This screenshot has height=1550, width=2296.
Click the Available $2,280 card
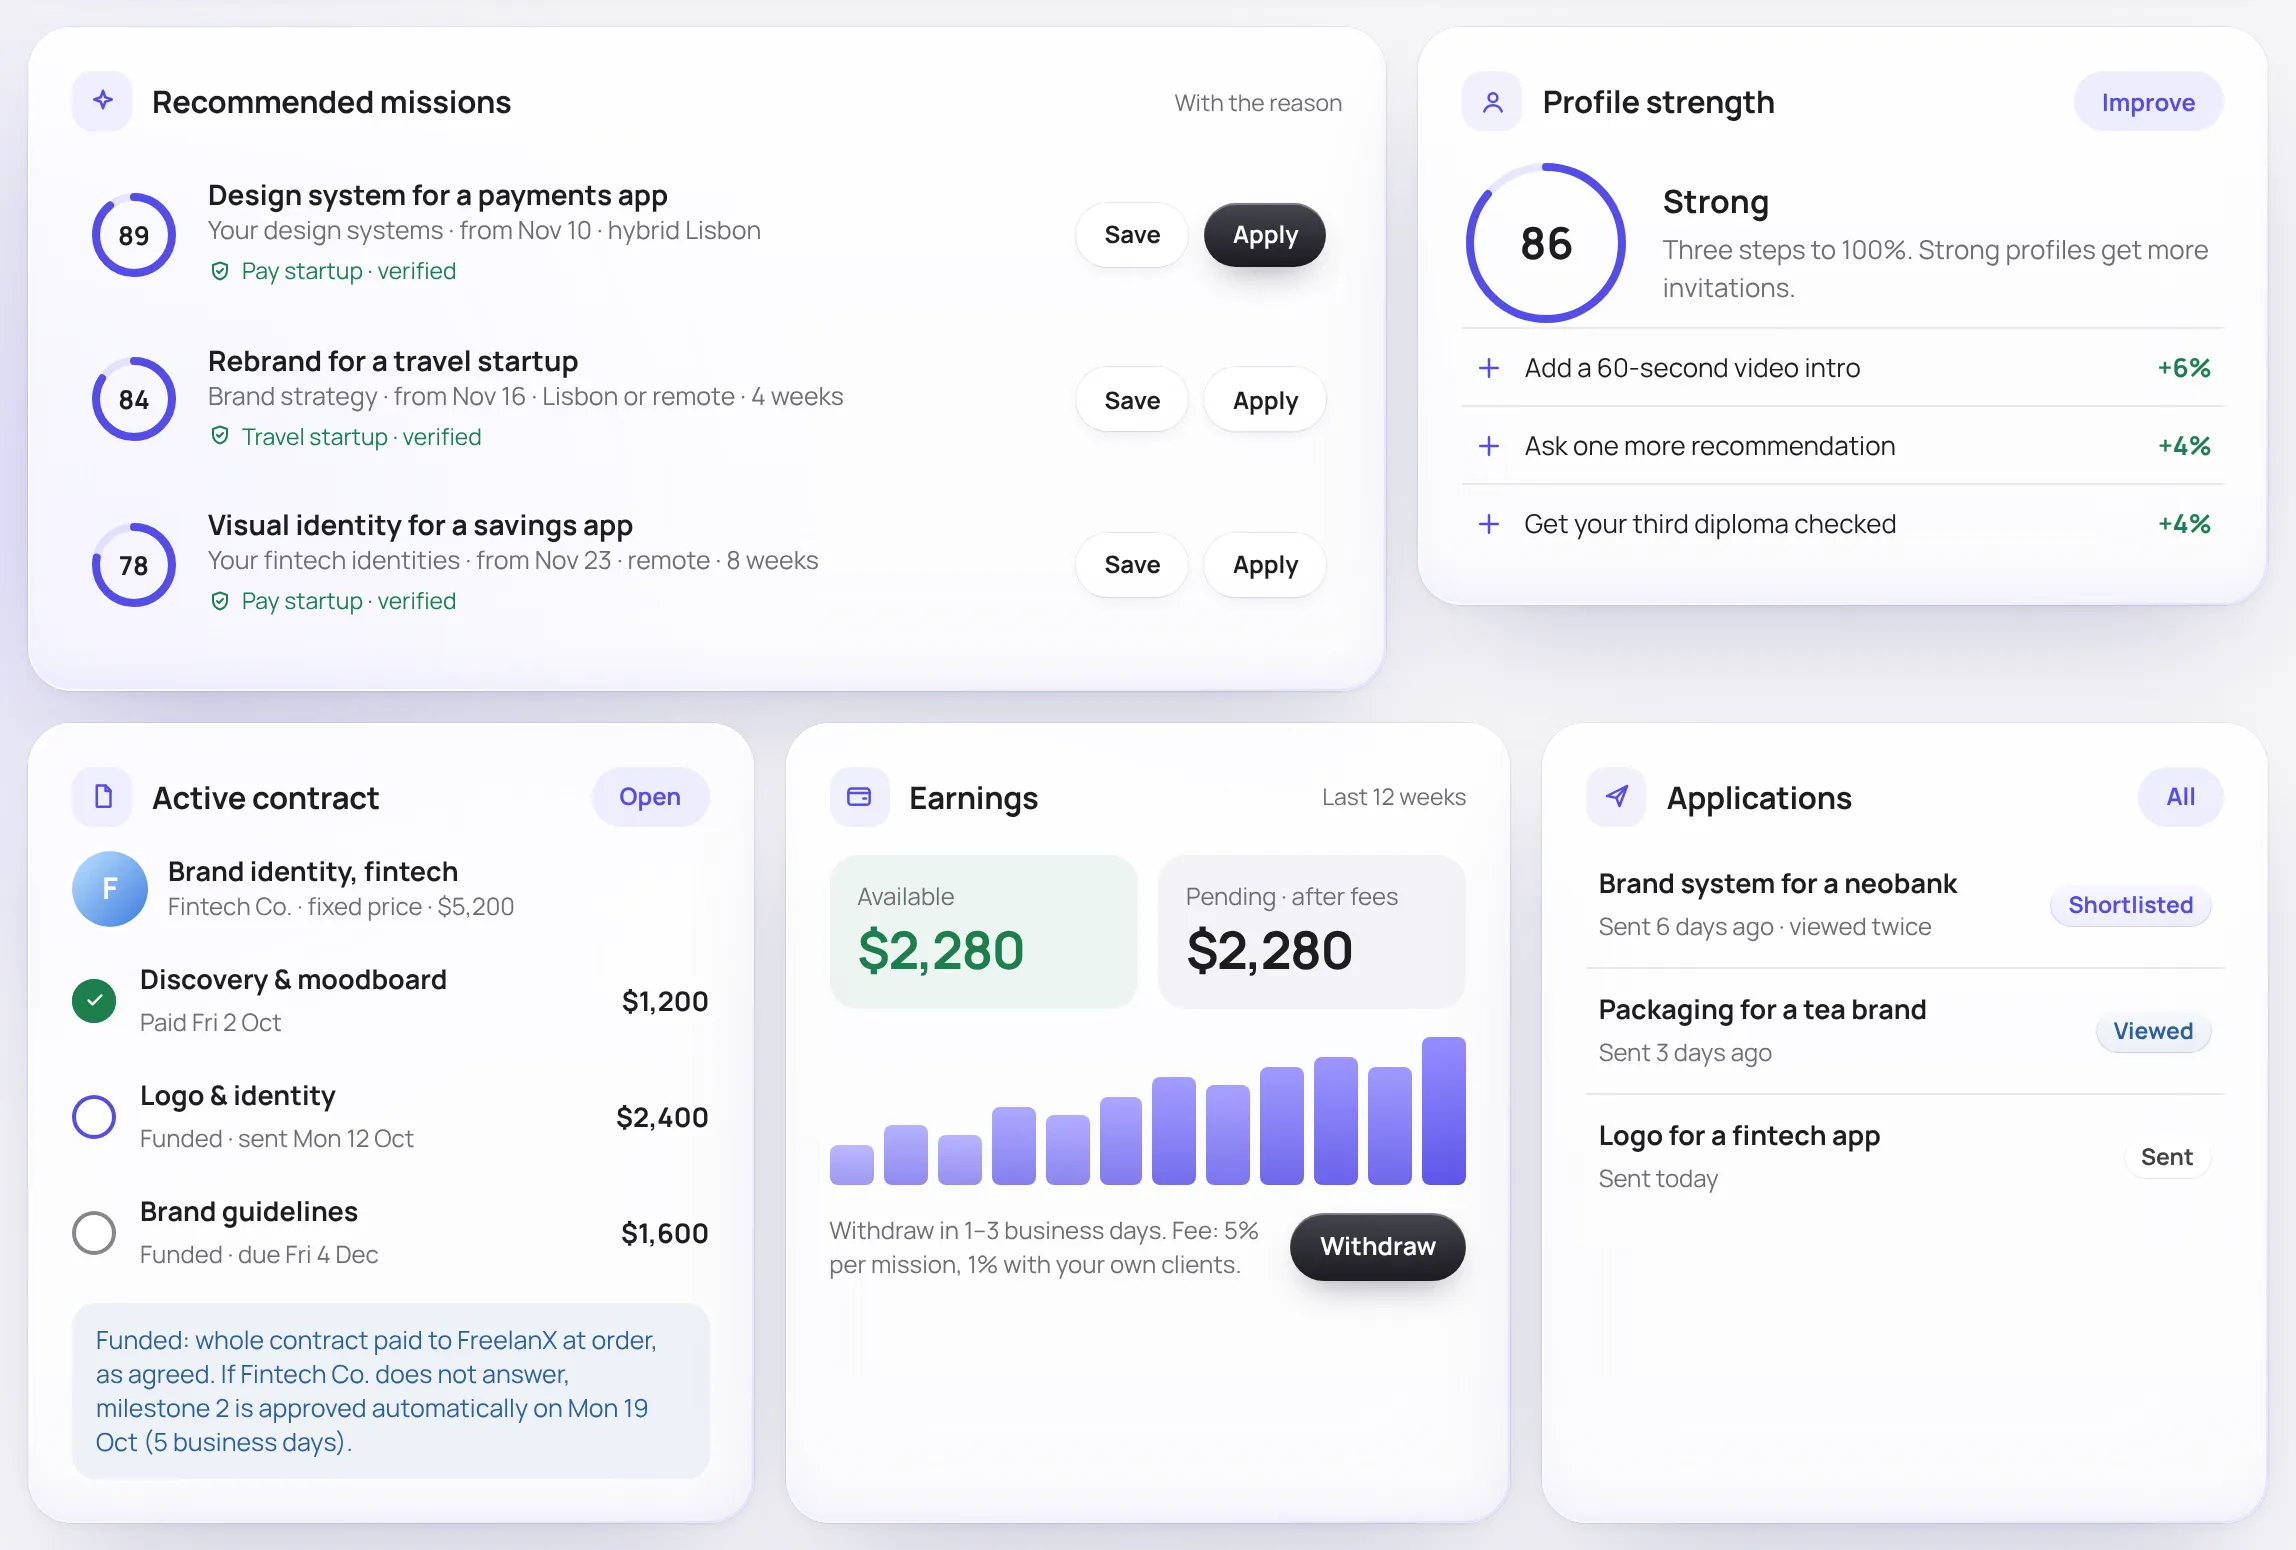pos(984,931)
